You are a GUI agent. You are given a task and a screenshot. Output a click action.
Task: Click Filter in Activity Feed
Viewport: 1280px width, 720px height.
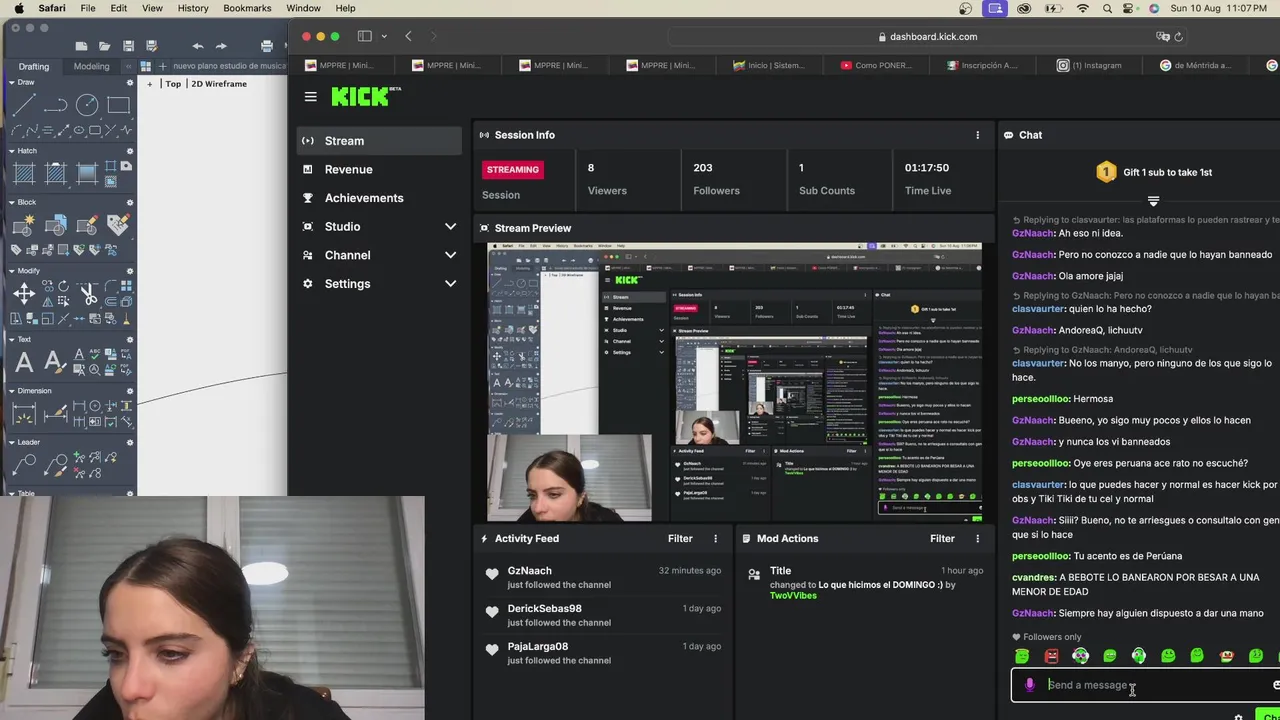click(680, 538)
